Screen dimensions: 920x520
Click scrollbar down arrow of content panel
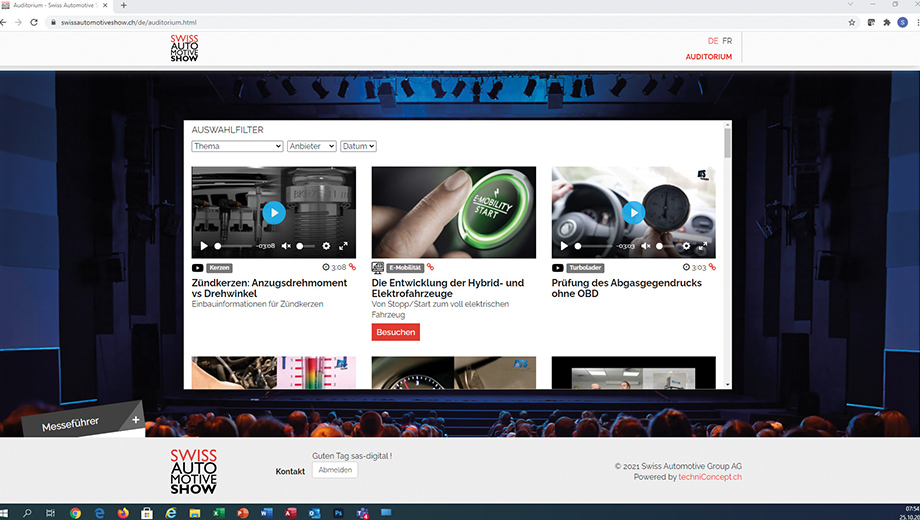point(728,384)
